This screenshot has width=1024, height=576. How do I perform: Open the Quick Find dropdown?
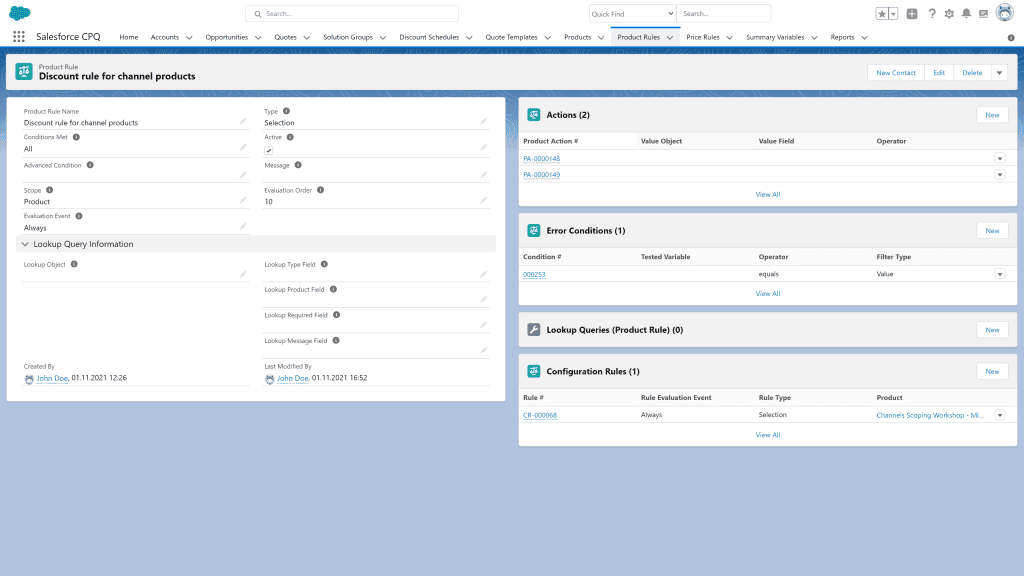[632, 14]
